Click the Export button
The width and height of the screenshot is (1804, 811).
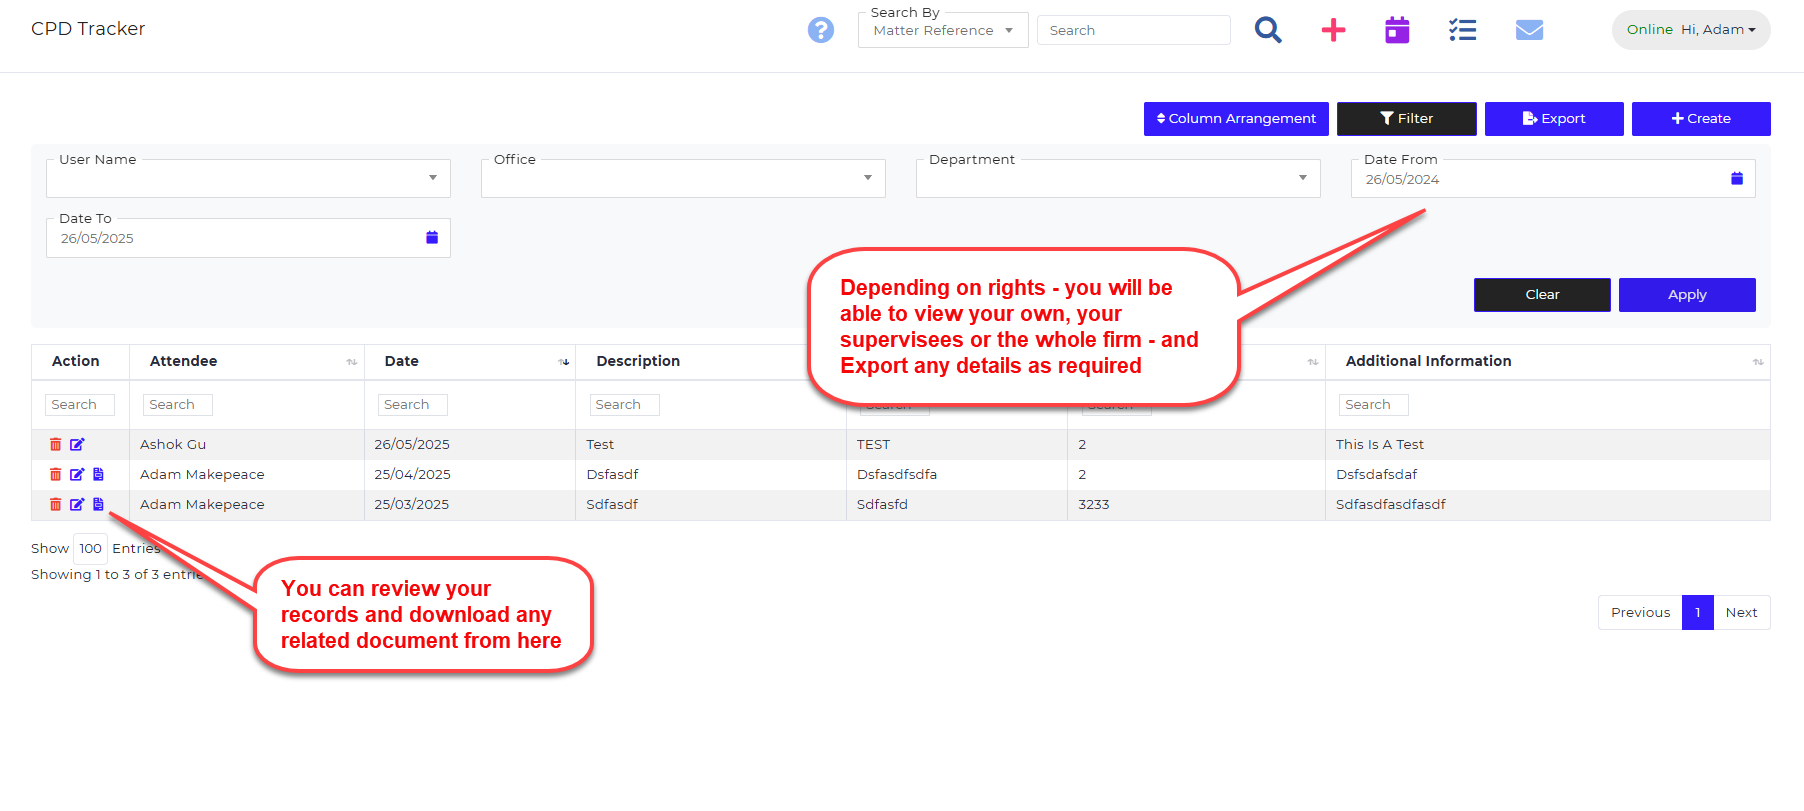[x=1554, y=119]
